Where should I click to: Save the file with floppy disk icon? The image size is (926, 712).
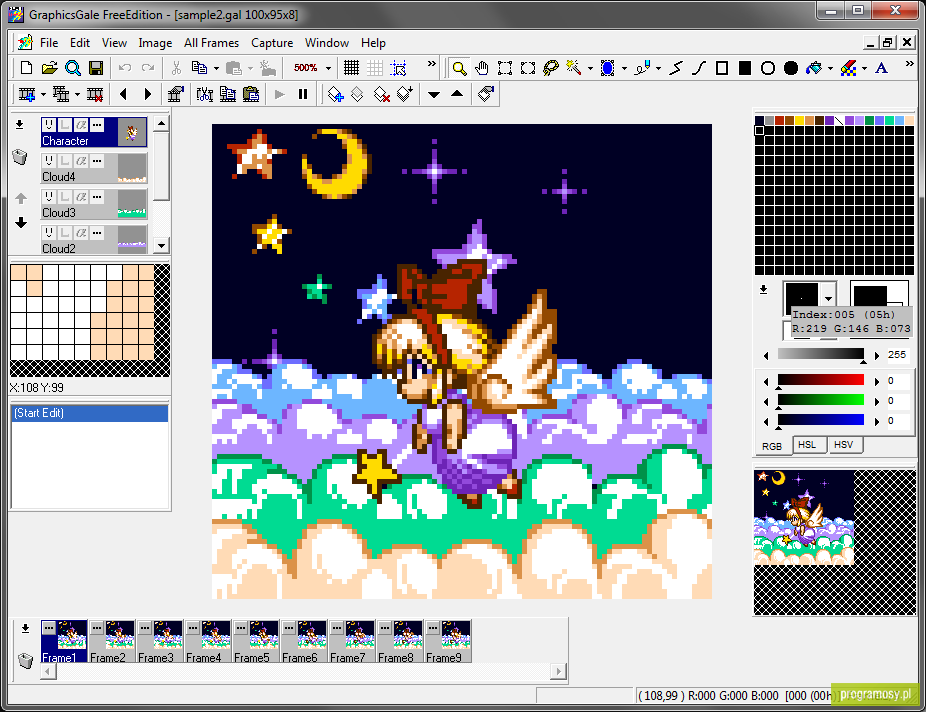point(96,68)
